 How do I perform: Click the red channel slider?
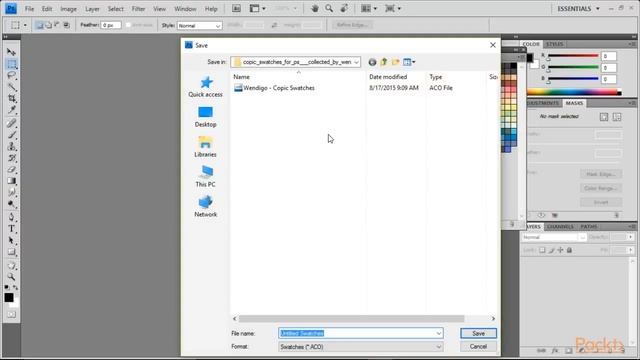tap(573, 56)
